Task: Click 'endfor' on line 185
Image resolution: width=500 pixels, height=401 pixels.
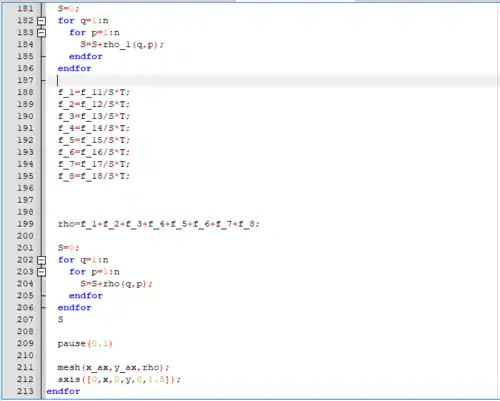Action: pyautogui.click(x=86, y=57)
